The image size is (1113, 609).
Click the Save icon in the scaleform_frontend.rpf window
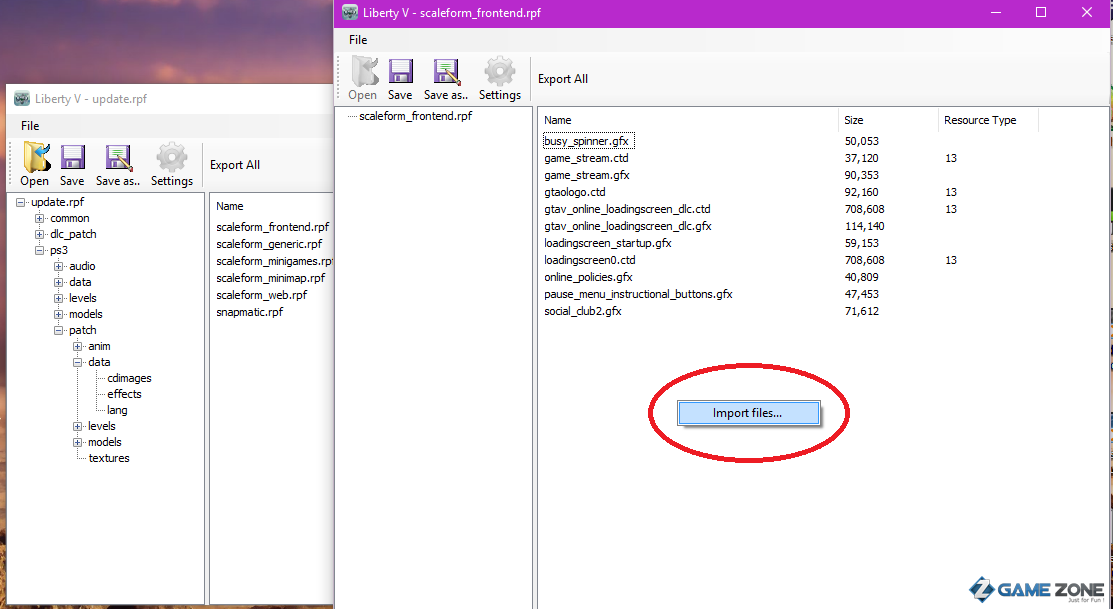tap(400, 72)
